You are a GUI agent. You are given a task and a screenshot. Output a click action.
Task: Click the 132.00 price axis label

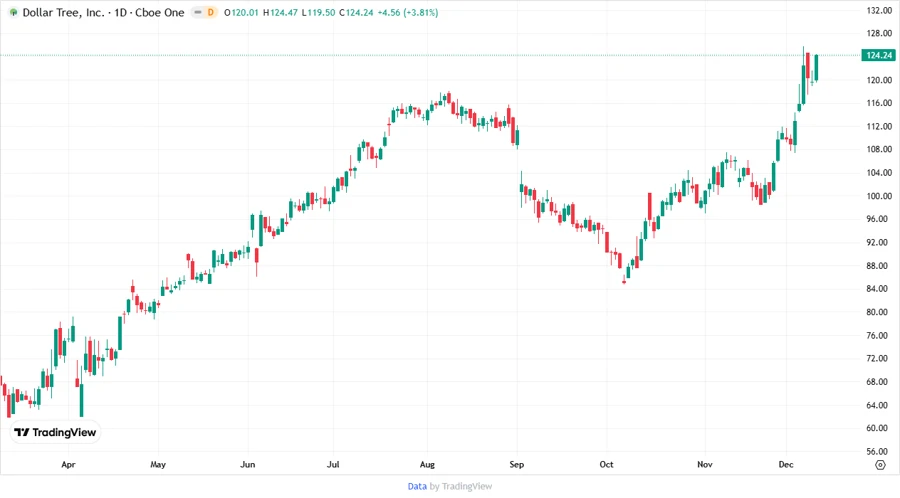click(879, 10)
